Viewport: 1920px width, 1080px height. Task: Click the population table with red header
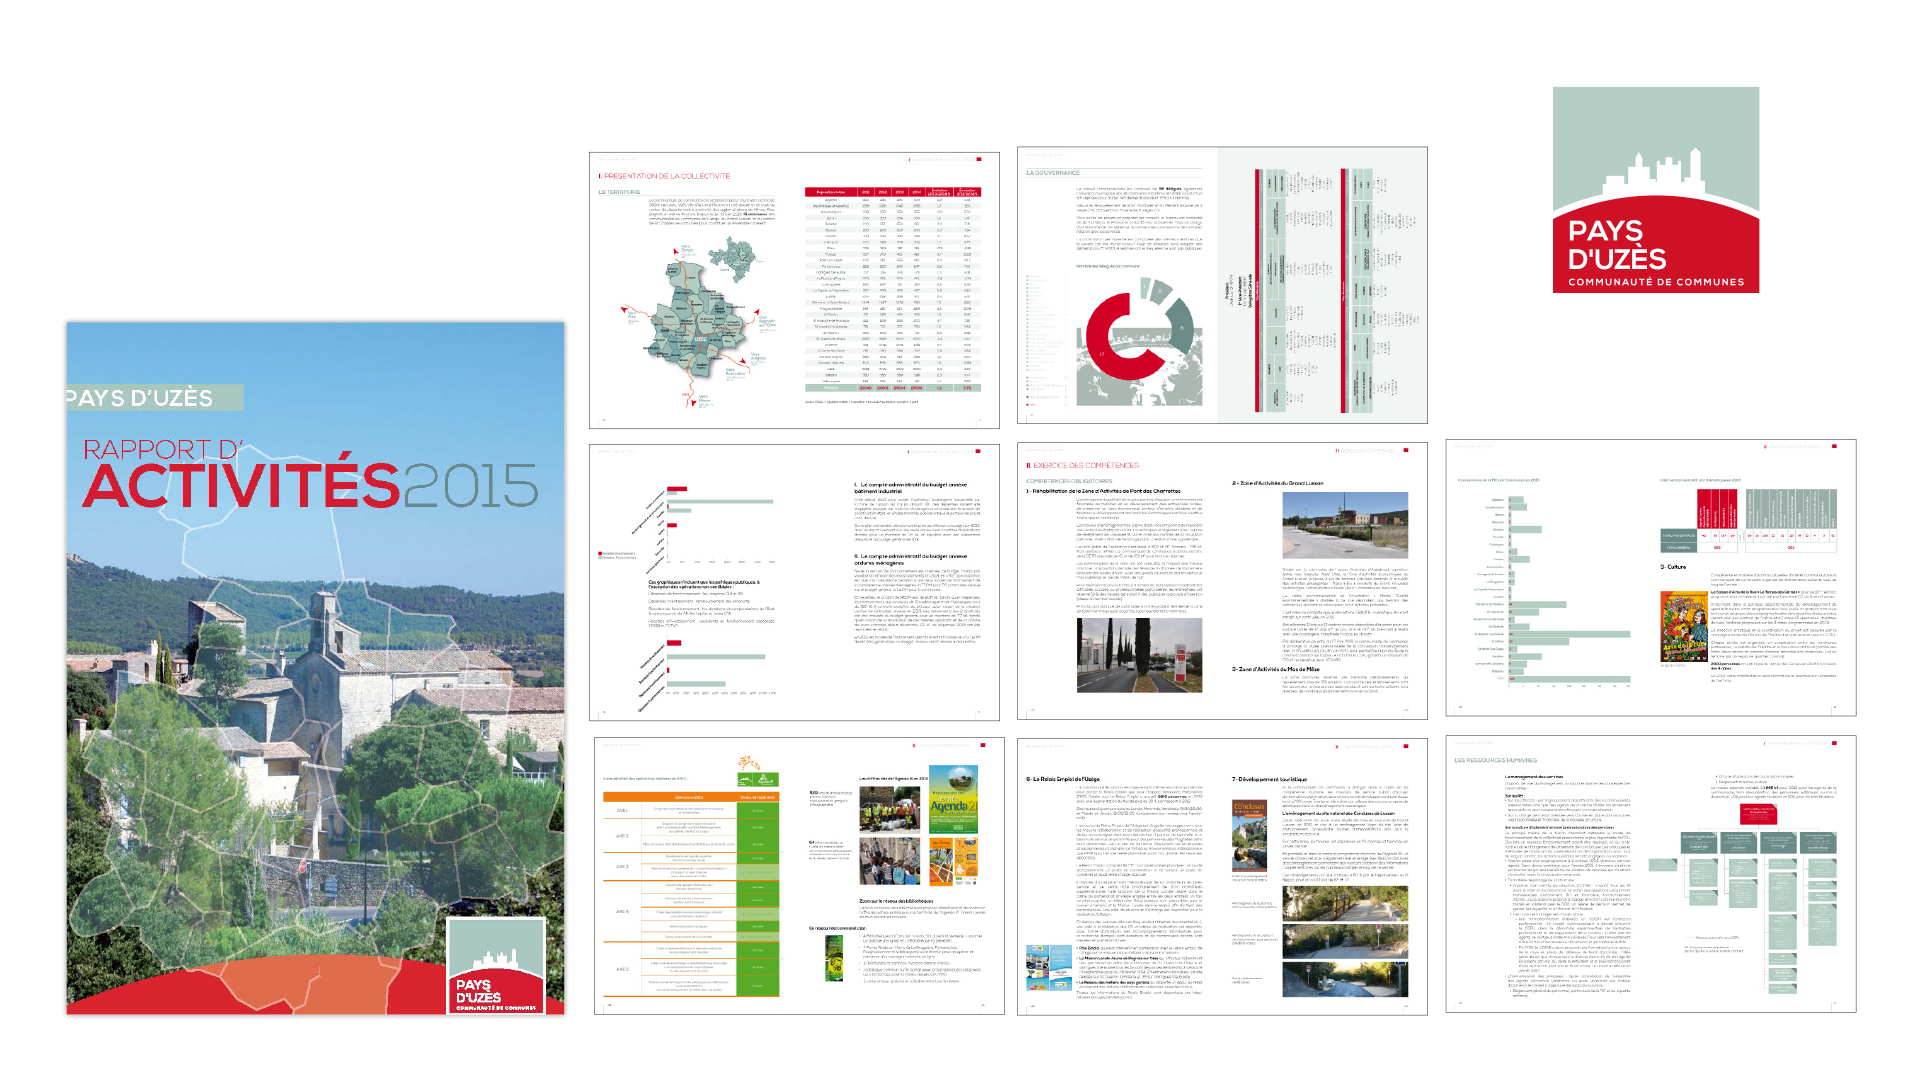(892, 289)
